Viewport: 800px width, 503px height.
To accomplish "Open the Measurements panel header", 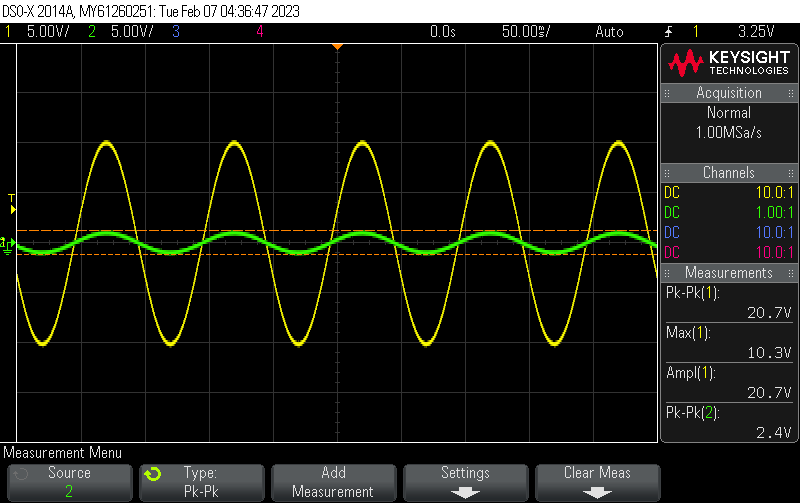I will pos(729,273).
